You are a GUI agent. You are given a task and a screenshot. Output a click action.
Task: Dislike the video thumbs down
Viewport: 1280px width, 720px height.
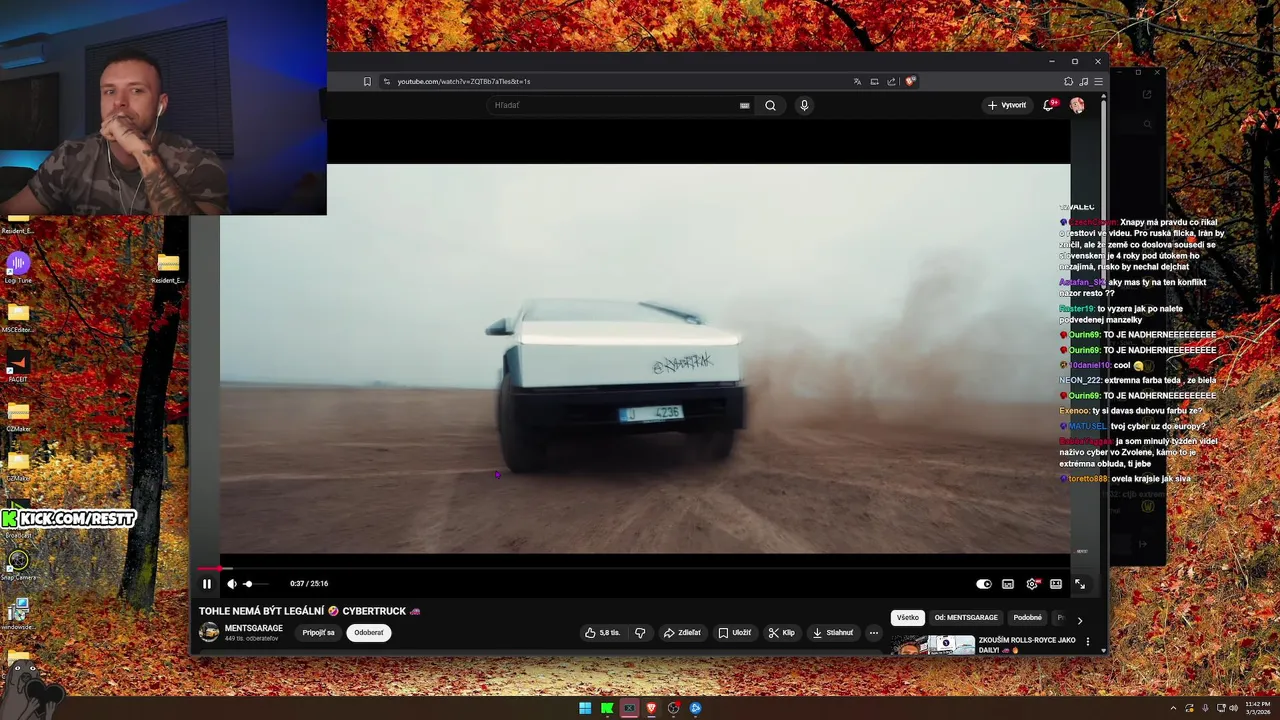(640, 633)
